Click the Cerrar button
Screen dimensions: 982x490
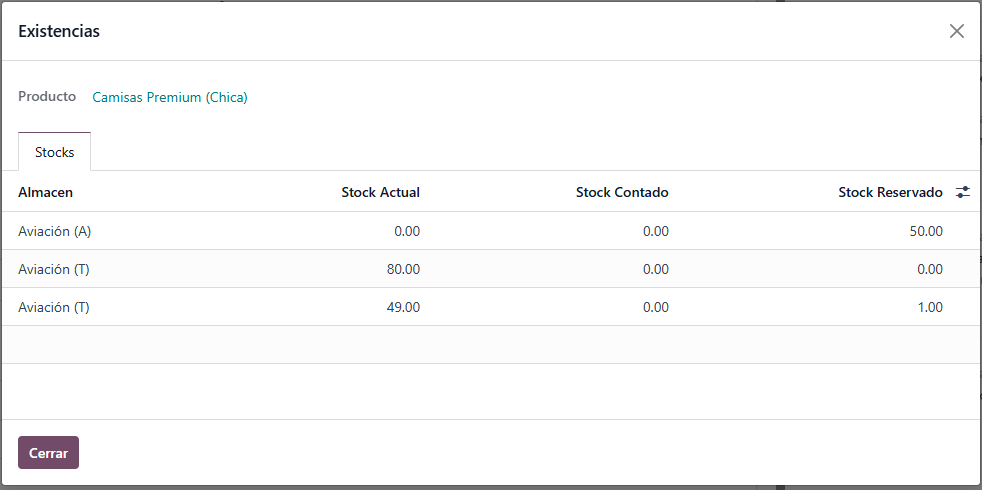(48, 452)
